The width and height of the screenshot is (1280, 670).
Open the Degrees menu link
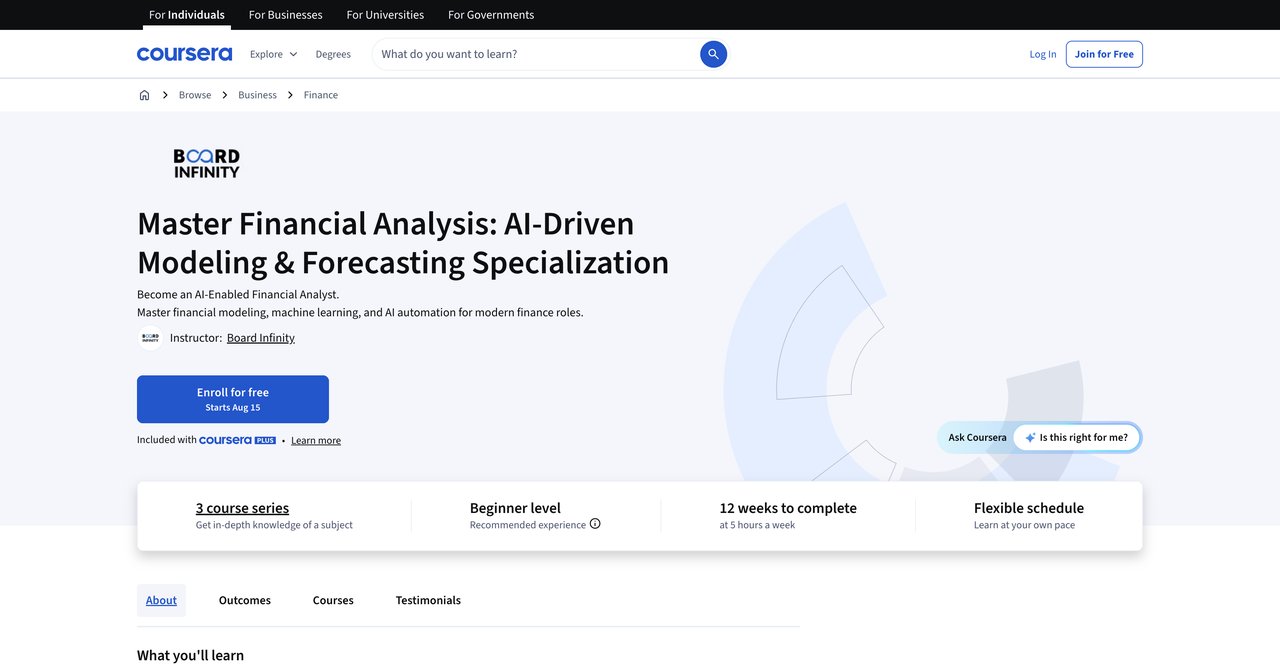(x=333, y=54)
